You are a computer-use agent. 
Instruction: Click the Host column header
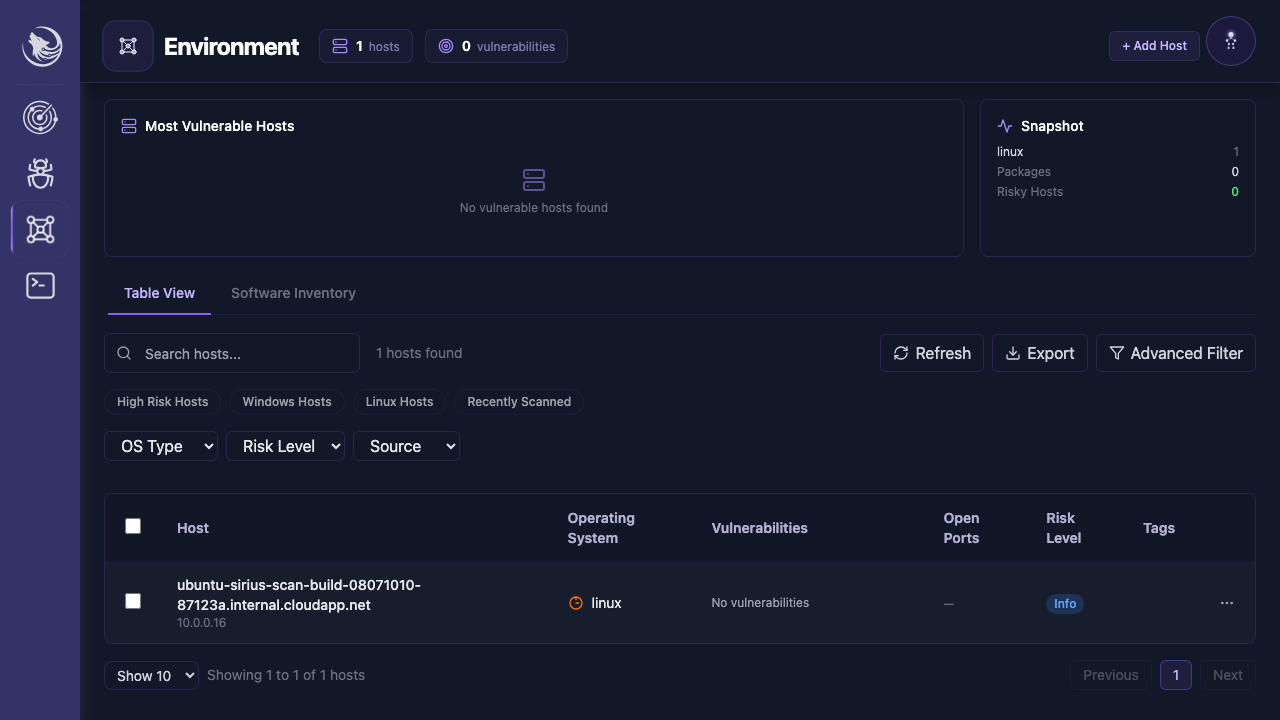[193, 528]
